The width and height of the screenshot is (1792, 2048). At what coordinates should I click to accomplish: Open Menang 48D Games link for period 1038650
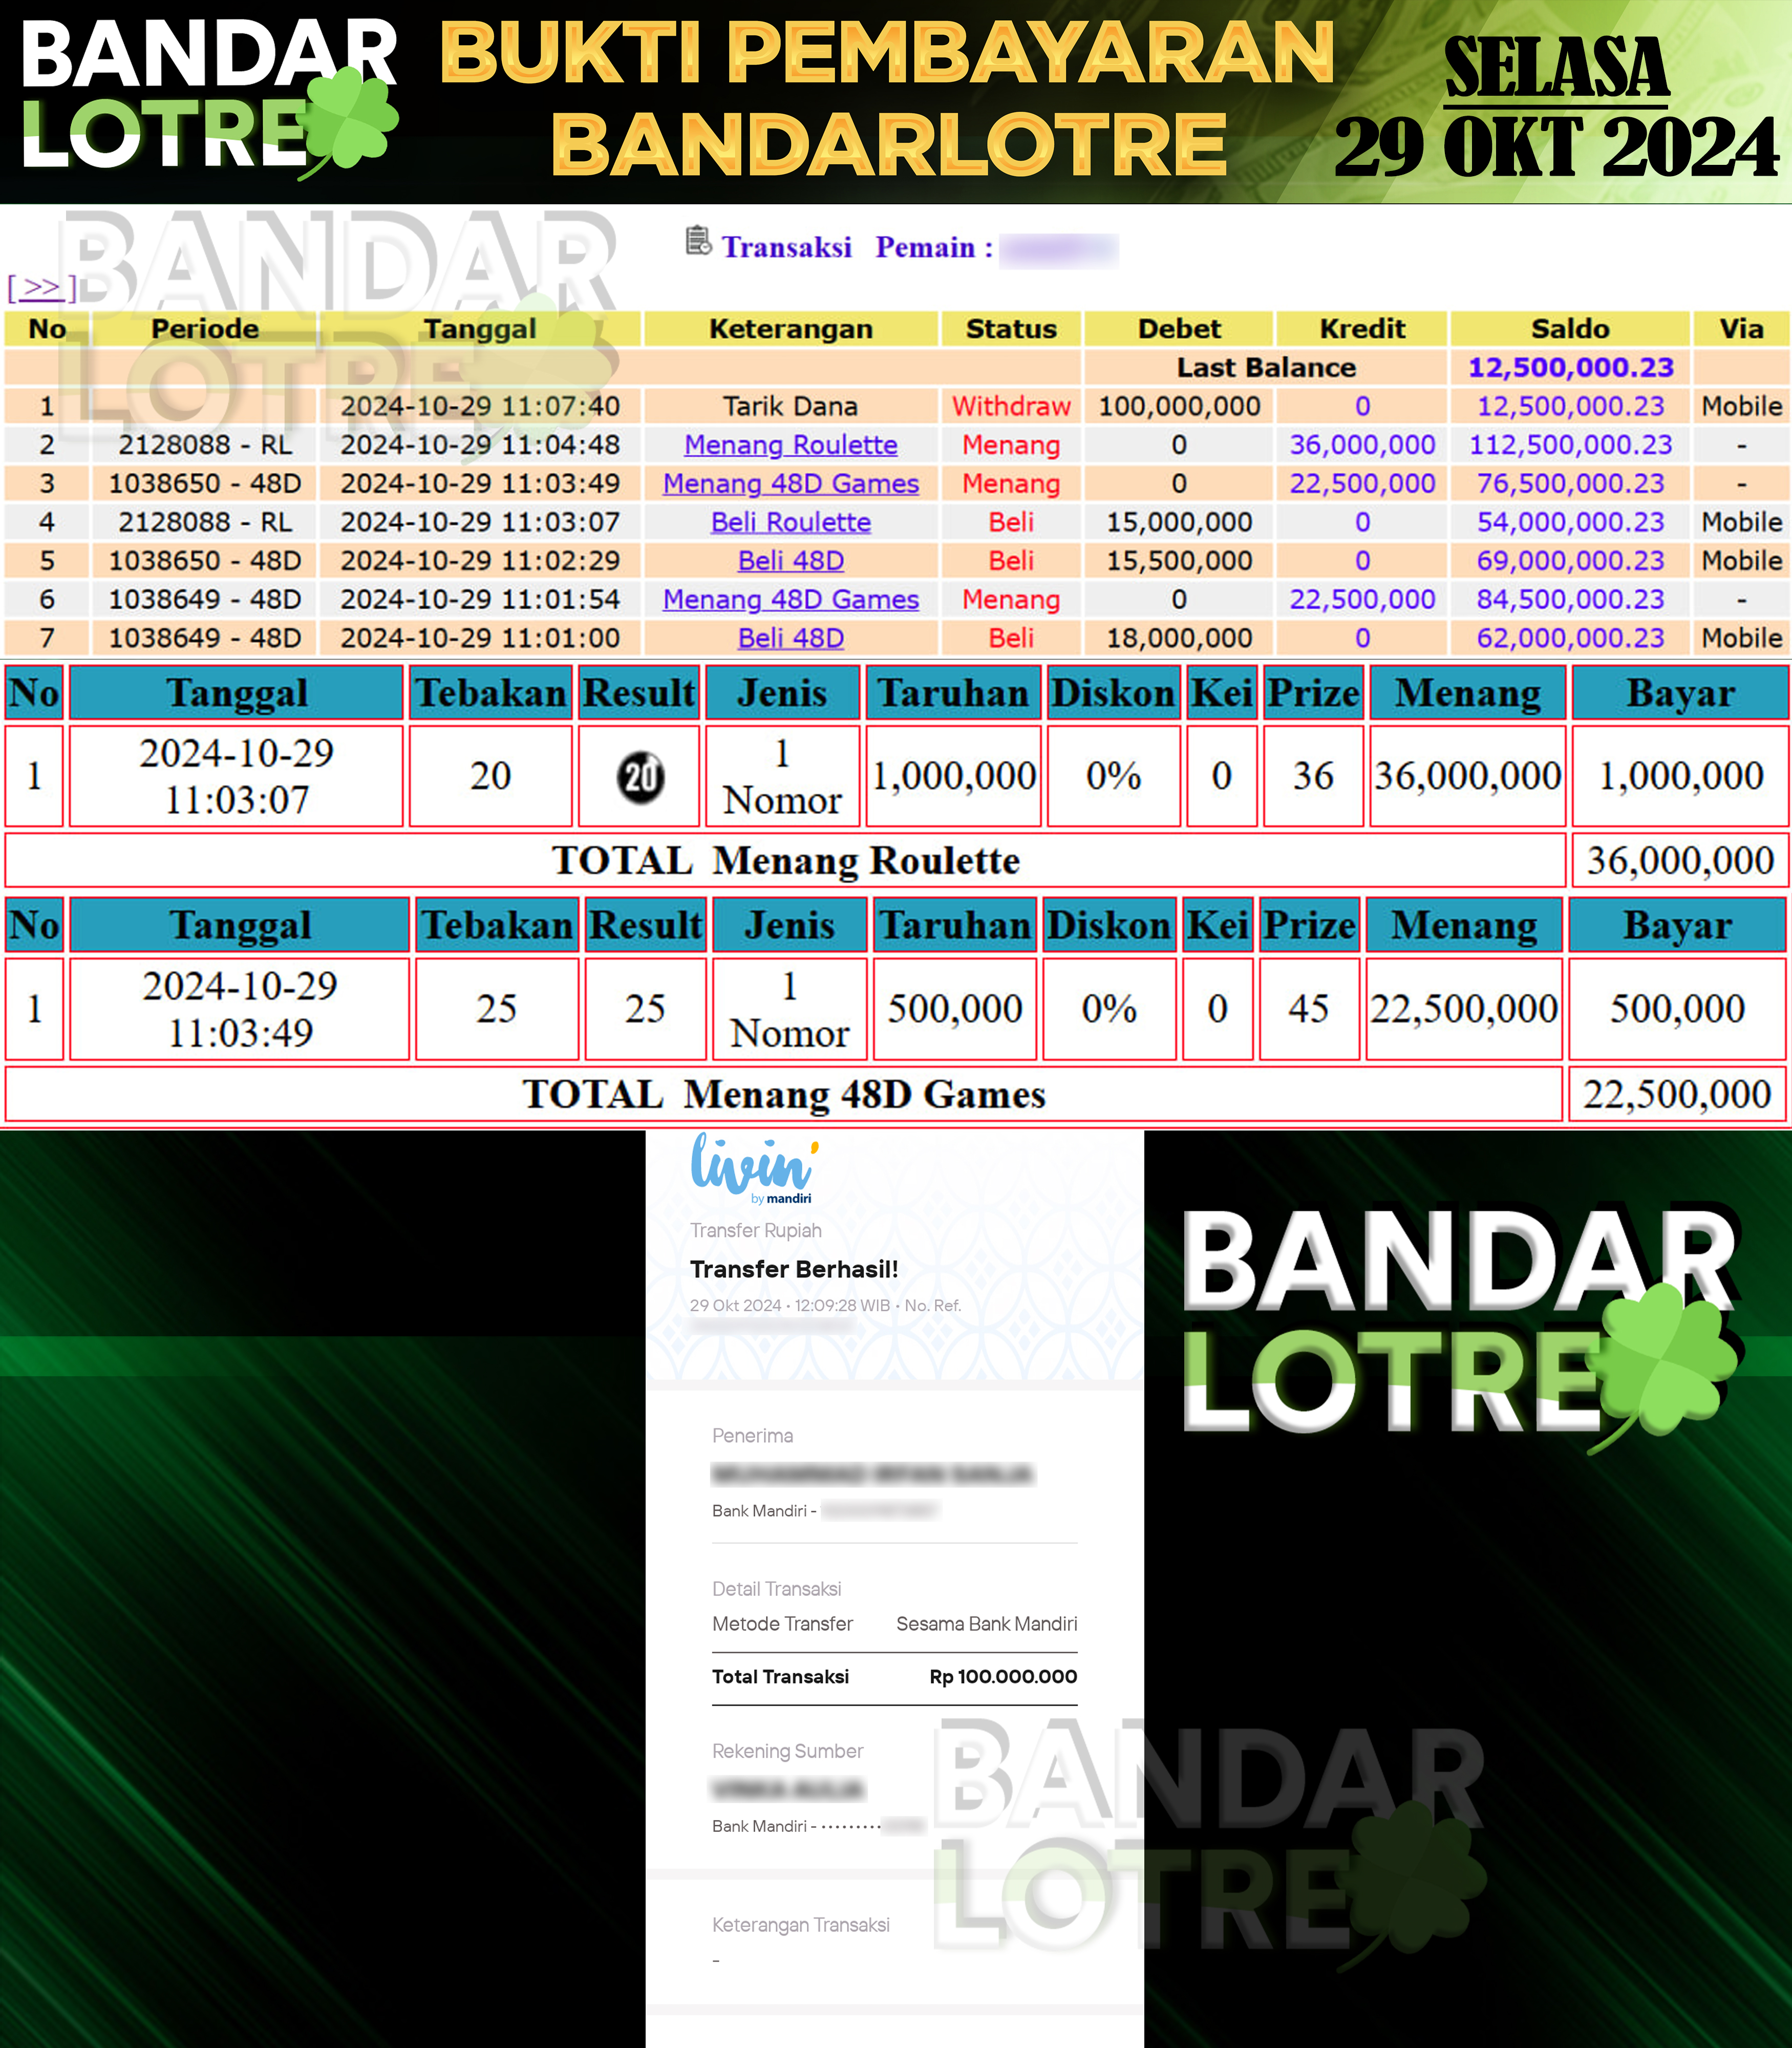(x=790, y=484)
